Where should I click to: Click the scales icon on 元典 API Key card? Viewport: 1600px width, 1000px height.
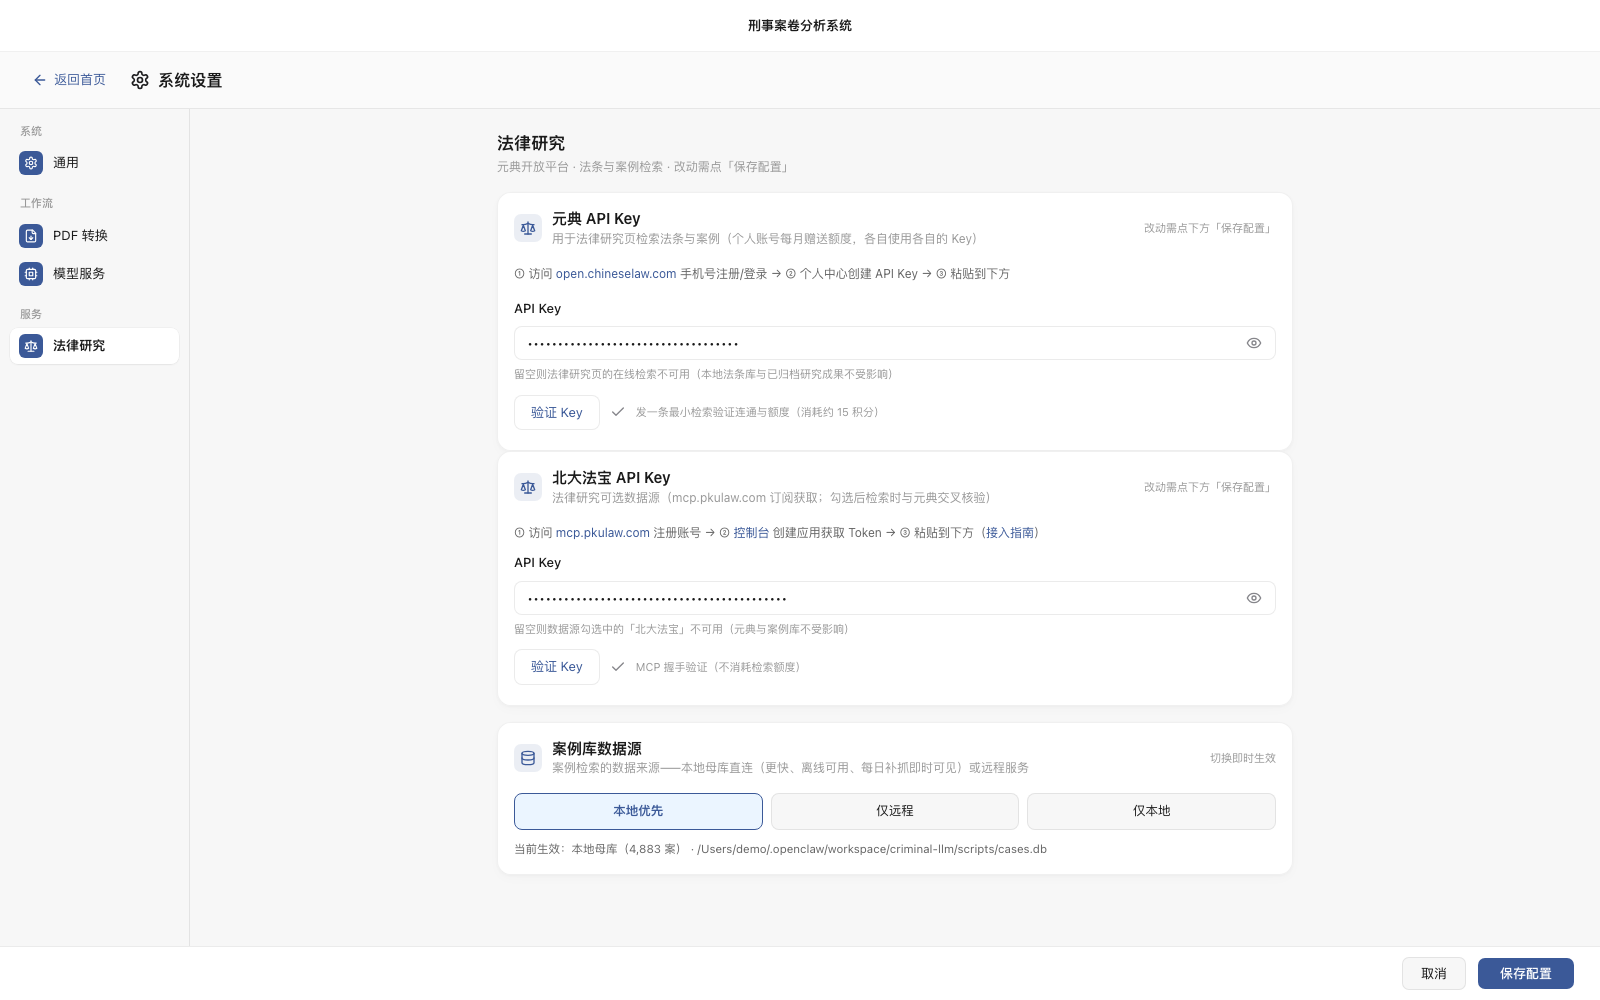tap(528, 228)
